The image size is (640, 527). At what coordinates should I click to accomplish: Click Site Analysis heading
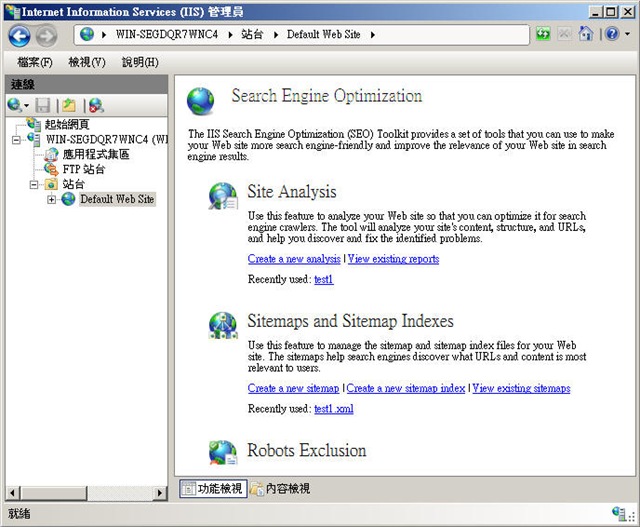point(292,191)
